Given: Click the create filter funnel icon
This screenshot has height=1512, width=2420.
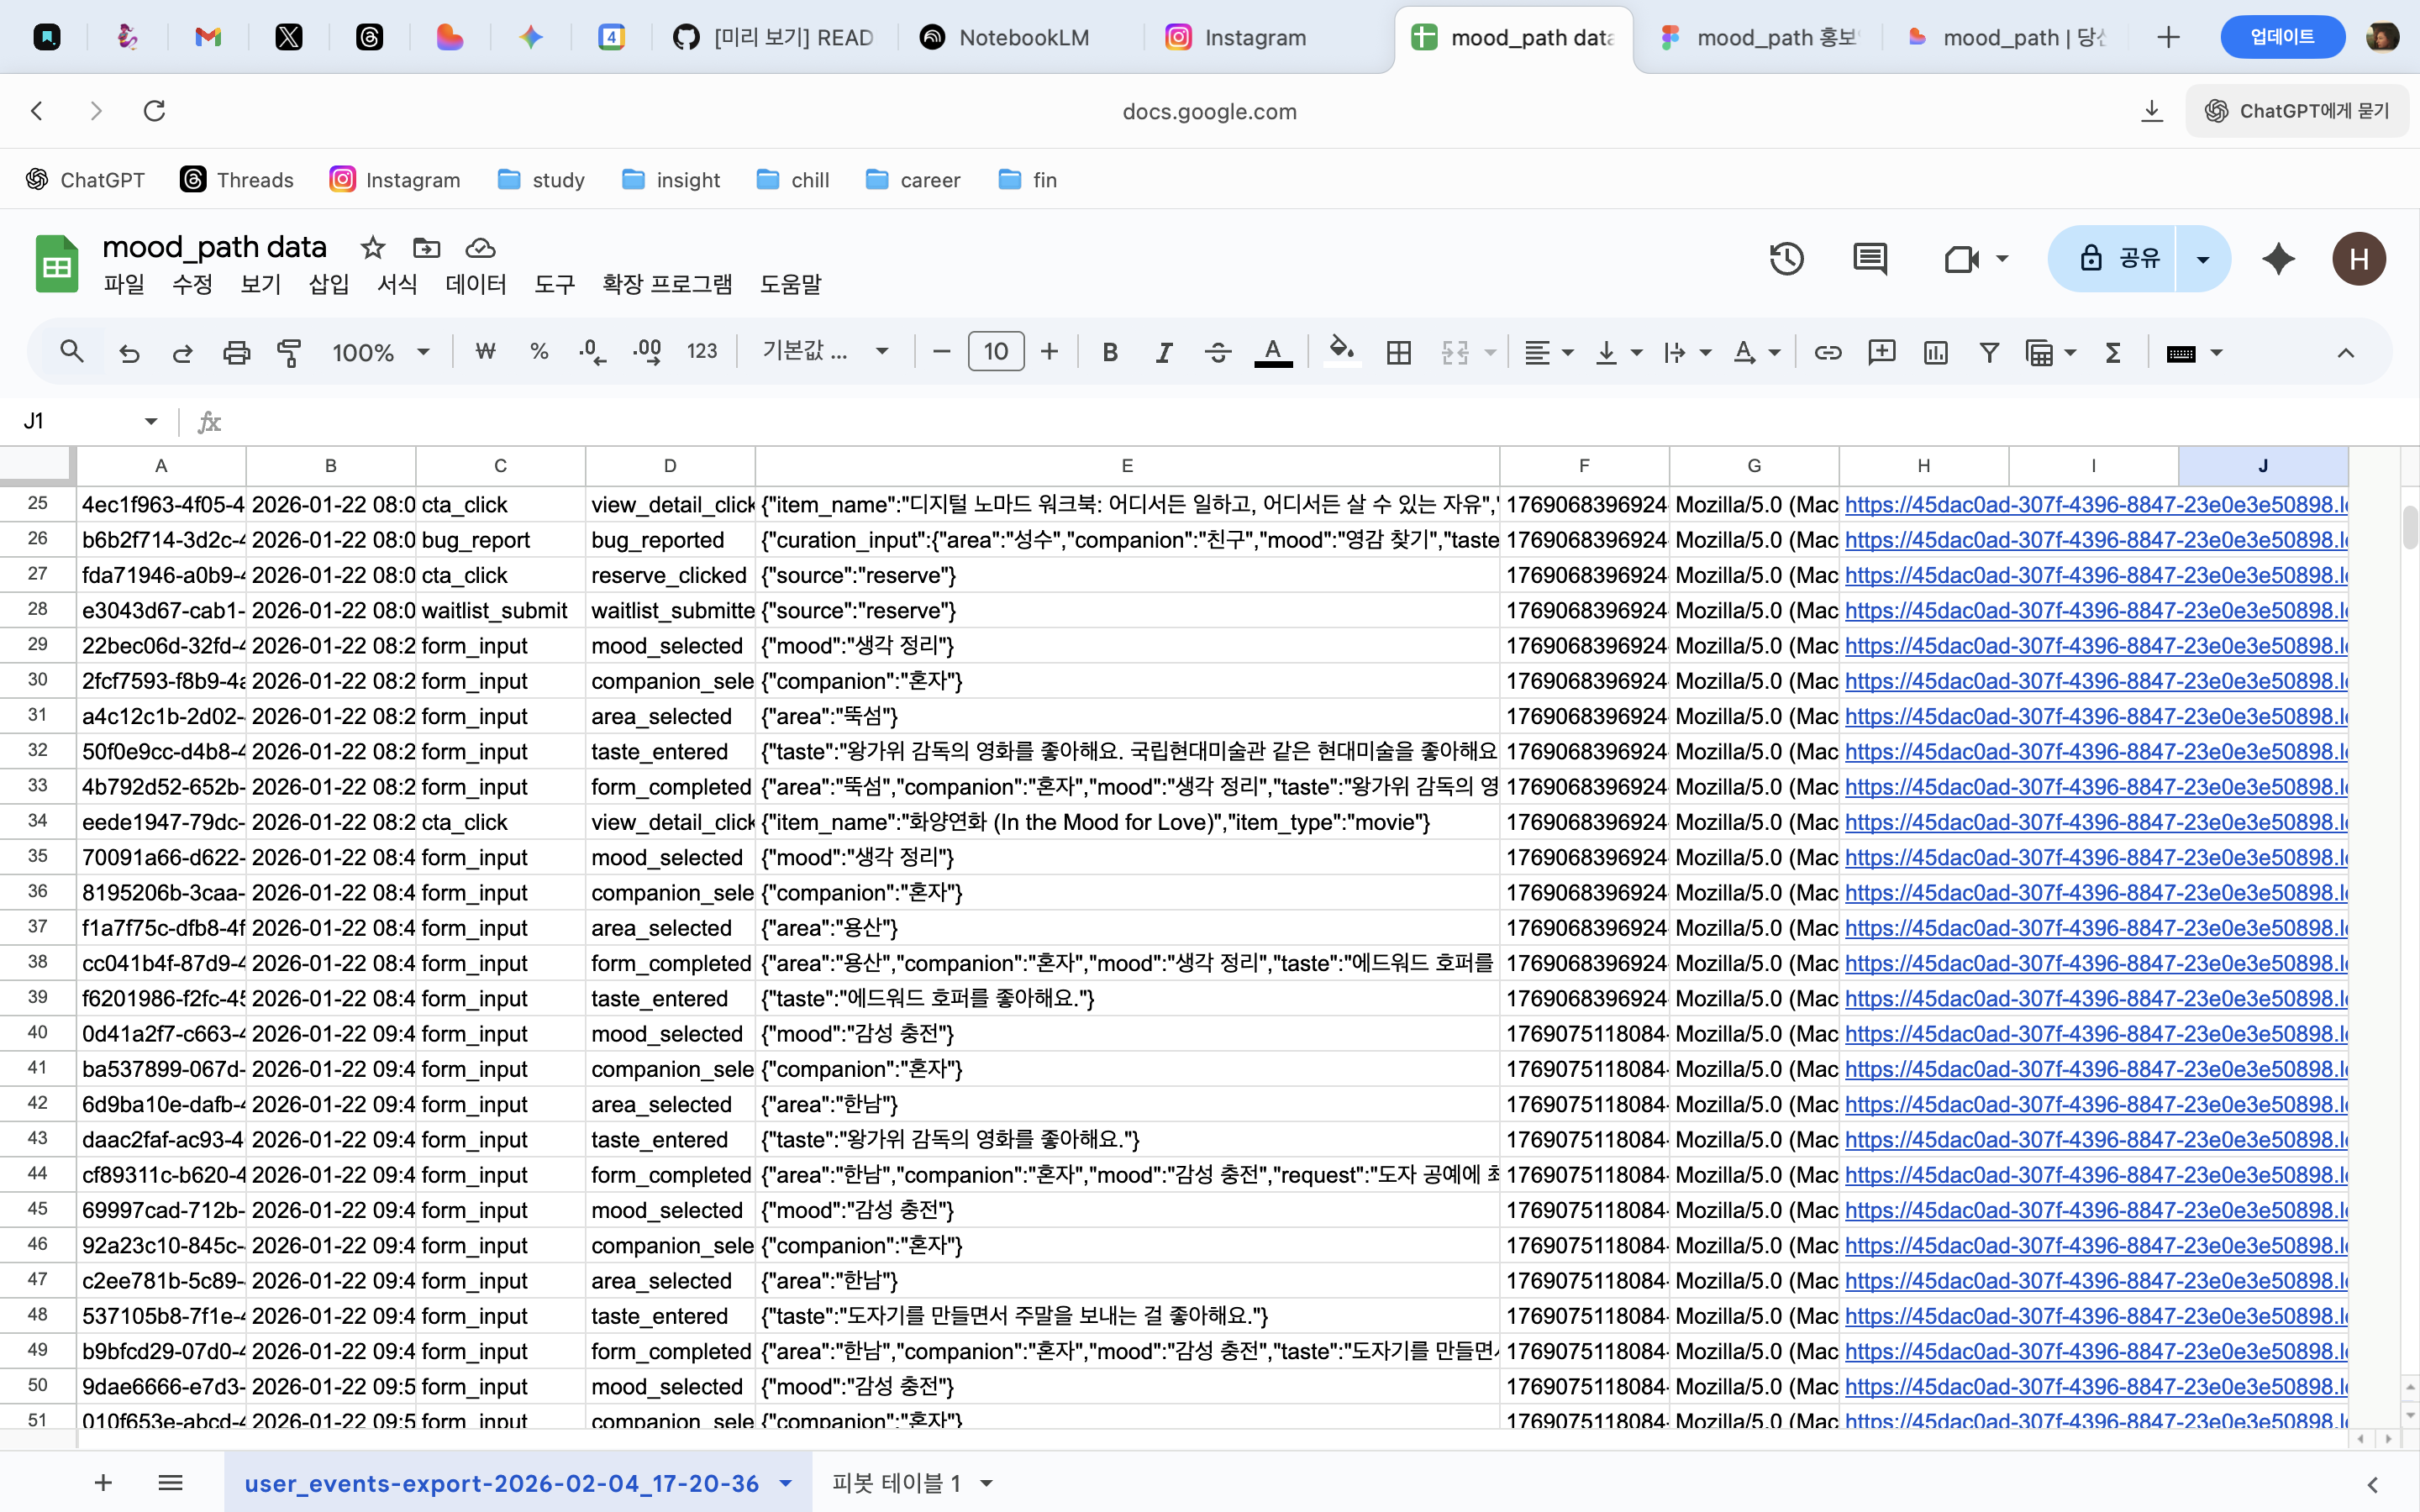Looking at the screenshot, I should click(1988, 352).
